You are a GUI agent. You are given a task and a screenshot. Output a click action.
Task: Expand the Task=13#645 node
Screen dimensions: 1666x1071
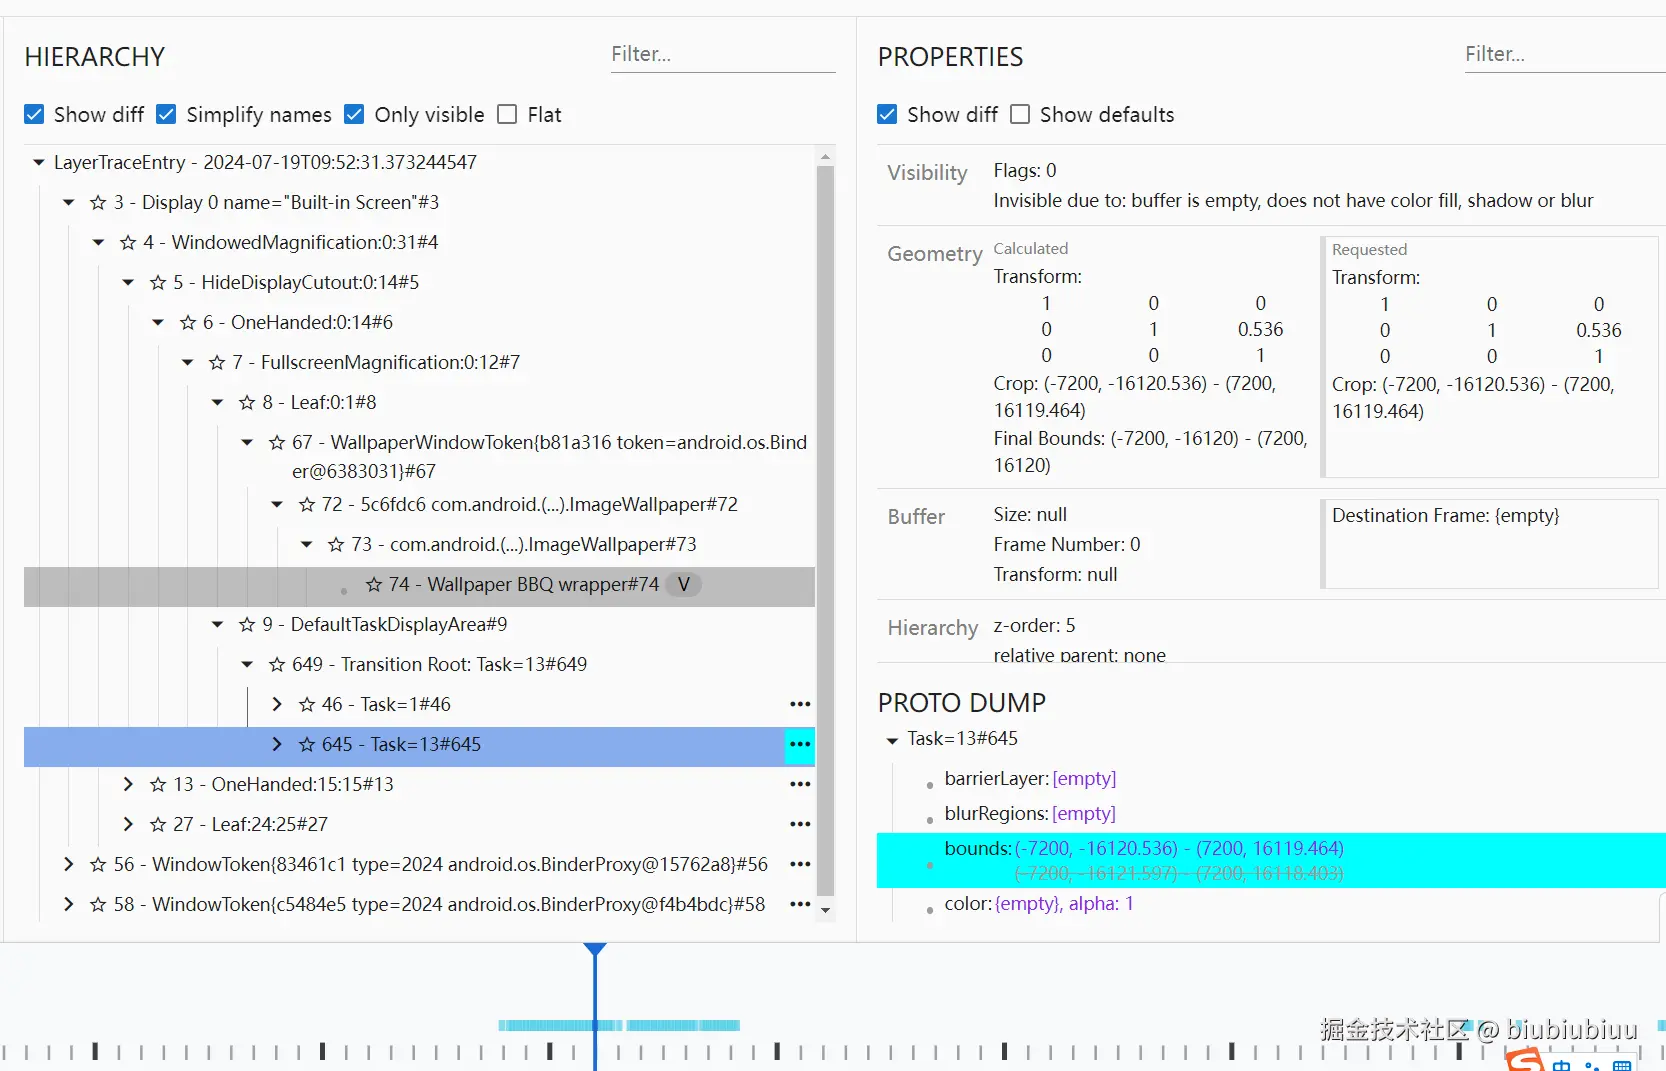coord(277,744)
